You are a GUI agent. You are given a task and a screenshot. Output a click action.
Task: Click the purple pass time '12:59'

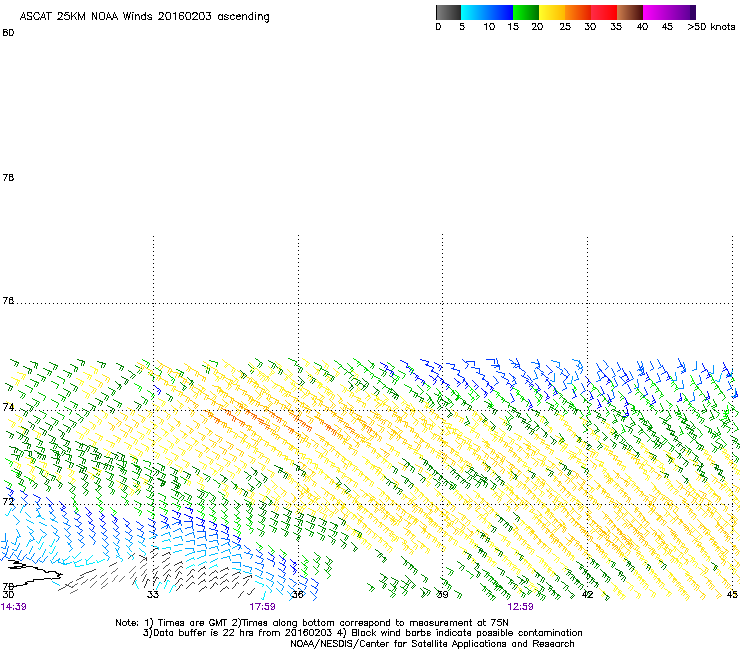click(x=521, y=607)
